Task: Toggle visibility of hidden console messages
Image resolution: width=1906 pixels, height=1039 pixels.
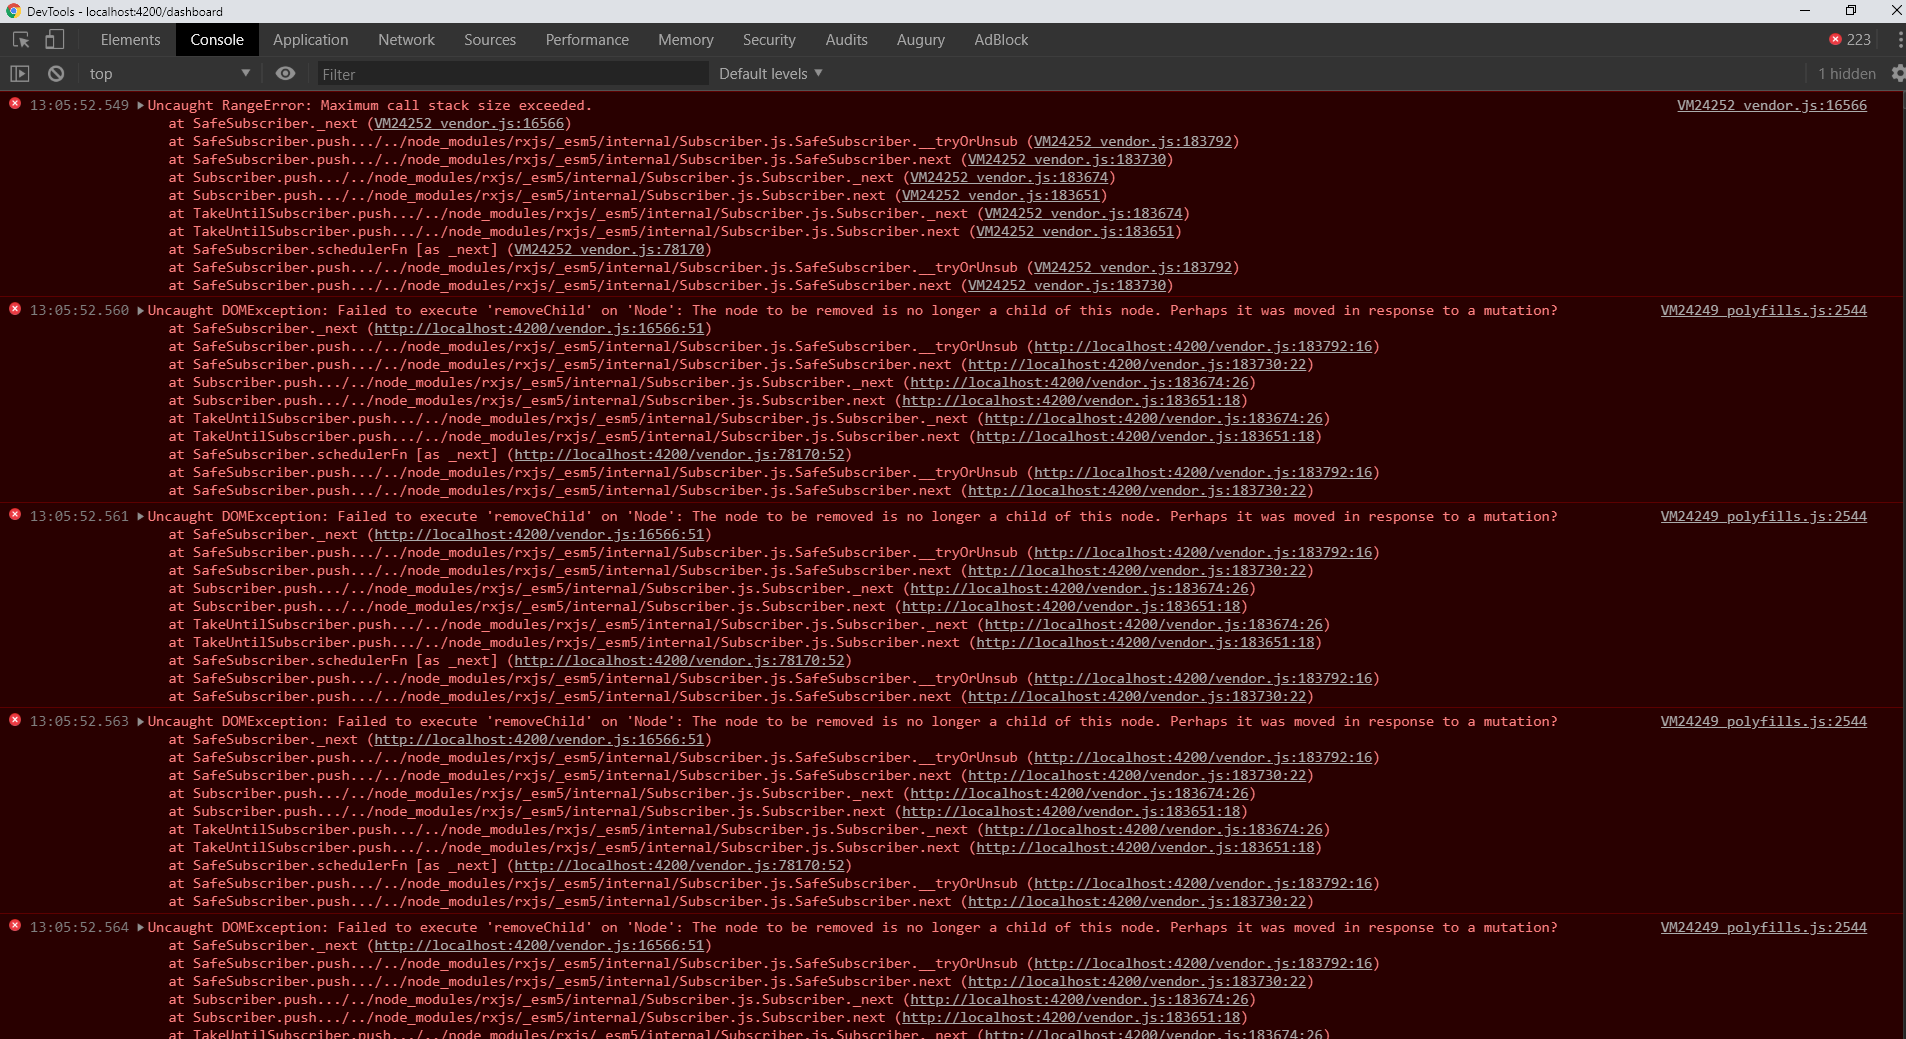Action: (x=1843, y=73)
